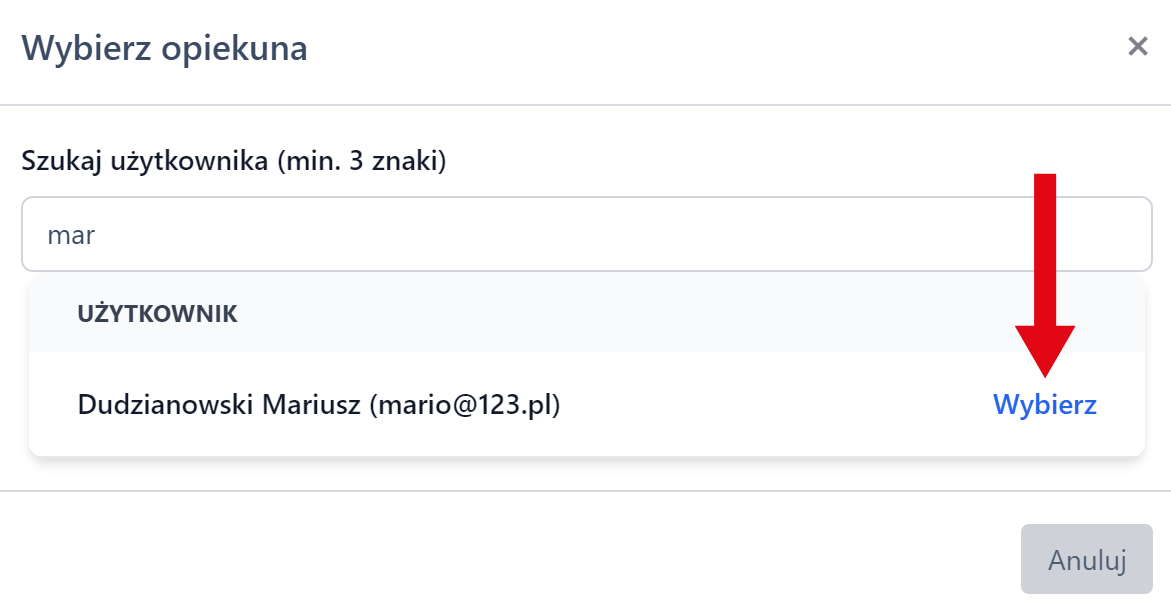Click the UŻYTKOWNIK column header

point(157,314)
